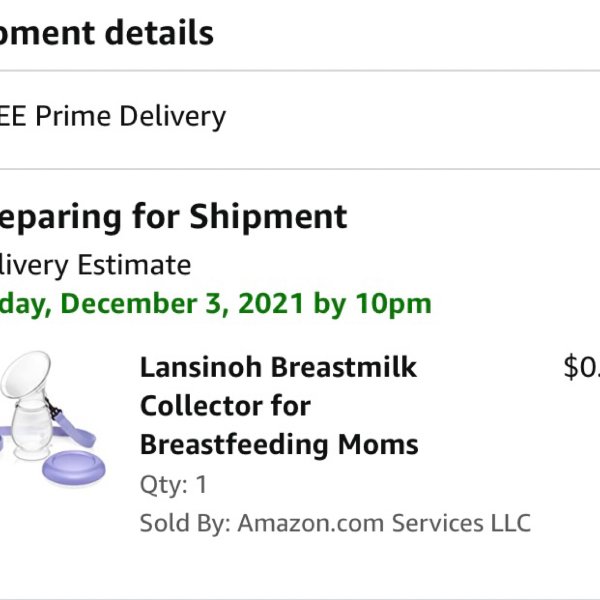Click the 'Sold By:' label

(x=185, y=523)
